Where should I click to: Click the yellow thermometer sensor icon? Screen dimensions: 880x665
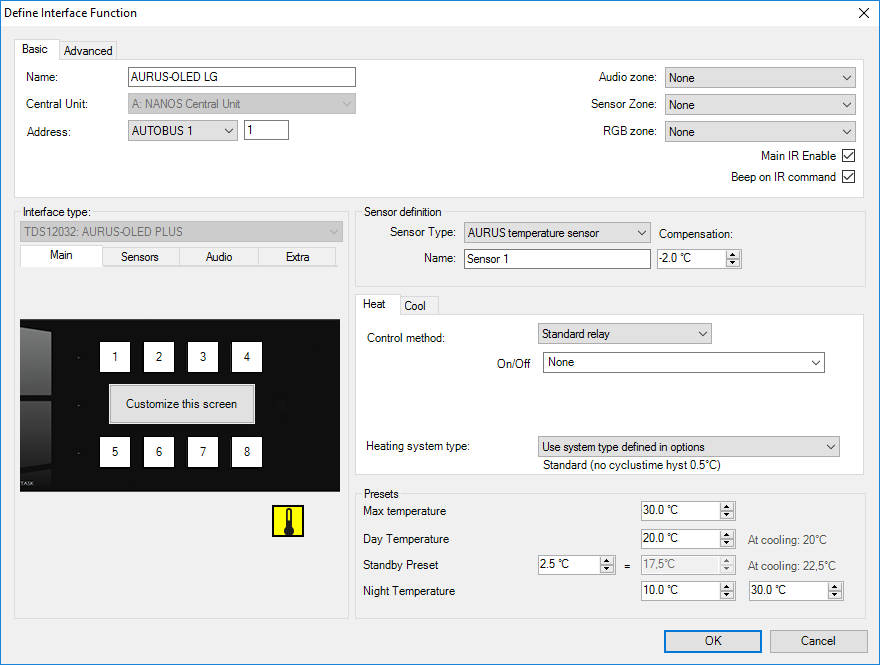click(x=288, y=521)
